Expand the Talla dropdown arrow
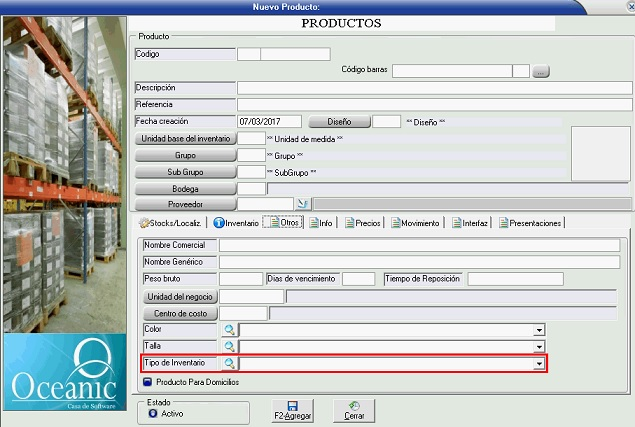 [x=539, y=346]
